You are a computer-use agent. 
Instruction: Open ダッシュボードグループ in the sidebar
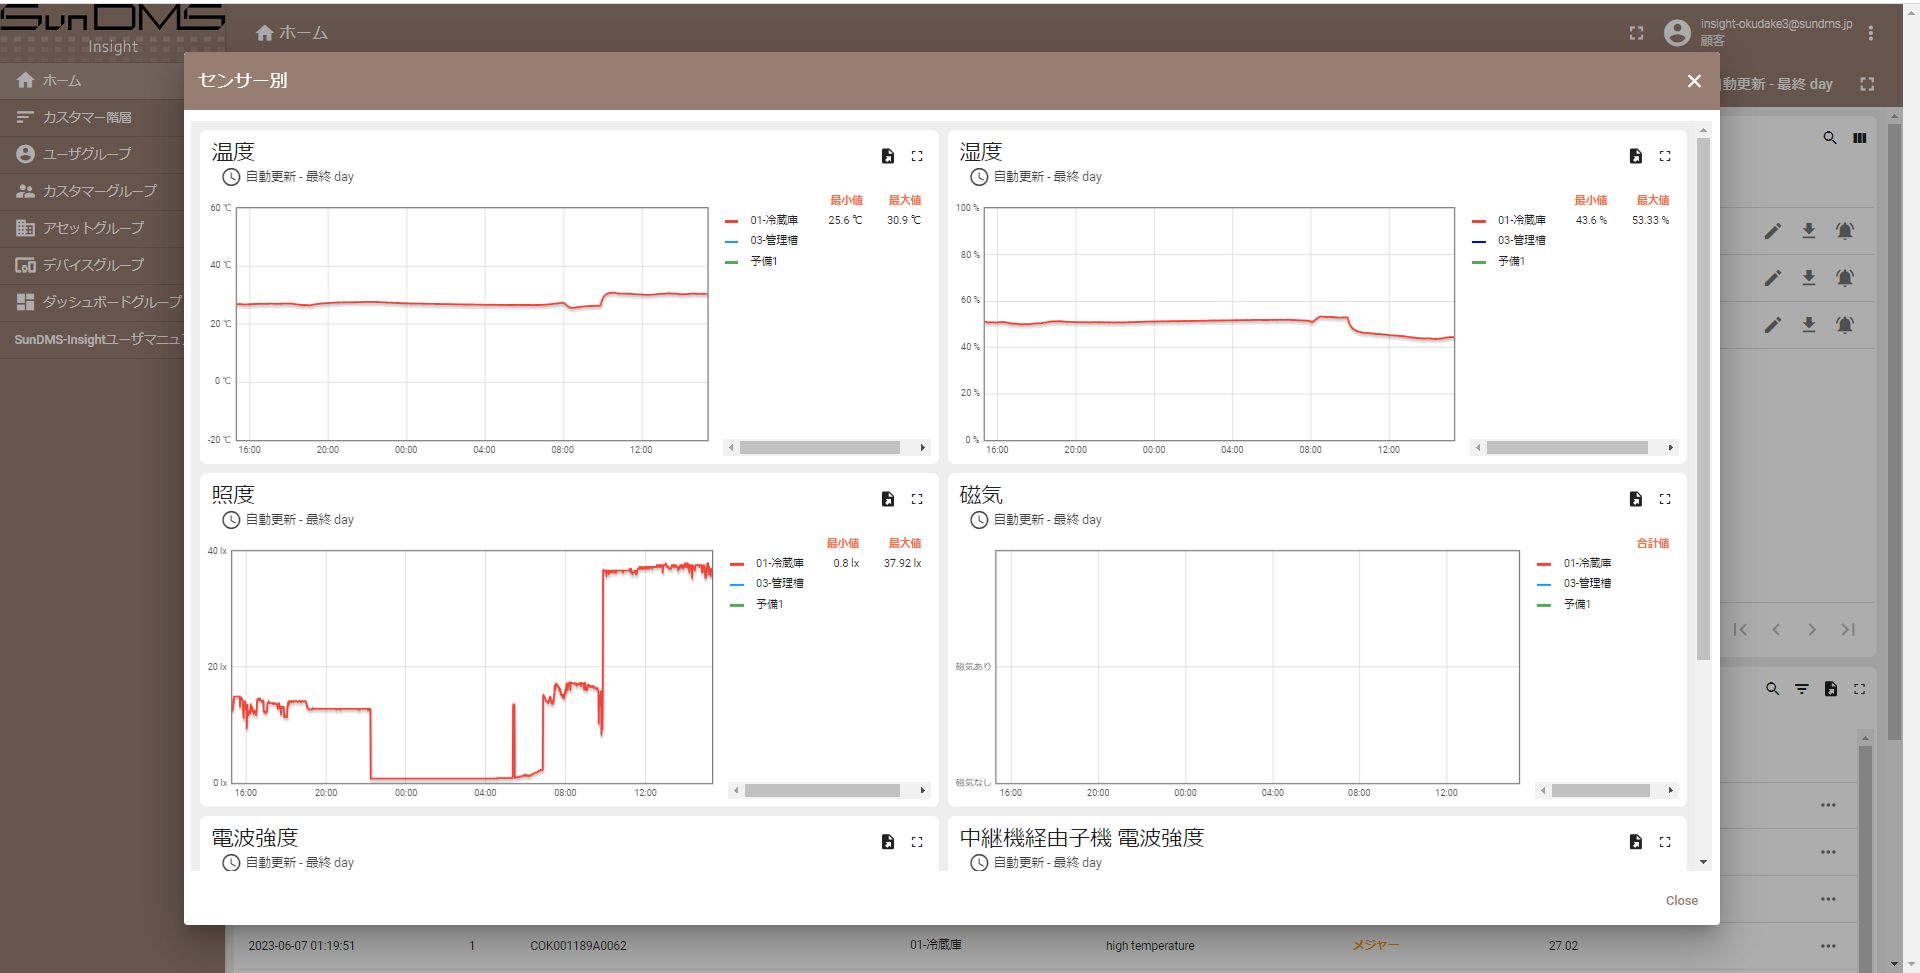(x=92, y=302)
